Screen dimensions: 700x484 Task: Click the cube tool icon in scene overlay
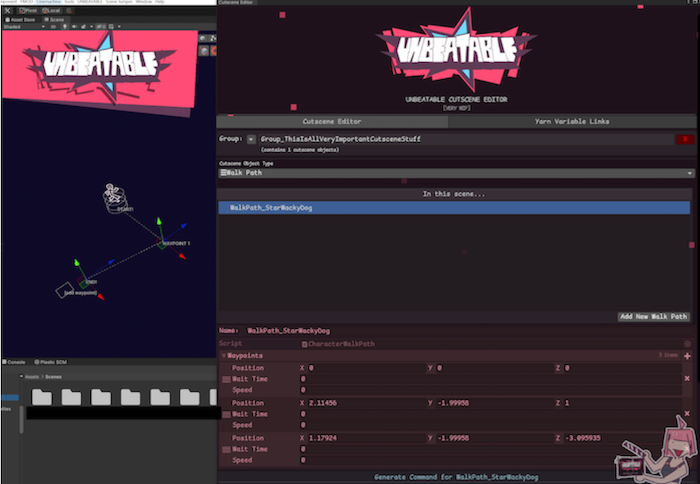coord(204,51)
